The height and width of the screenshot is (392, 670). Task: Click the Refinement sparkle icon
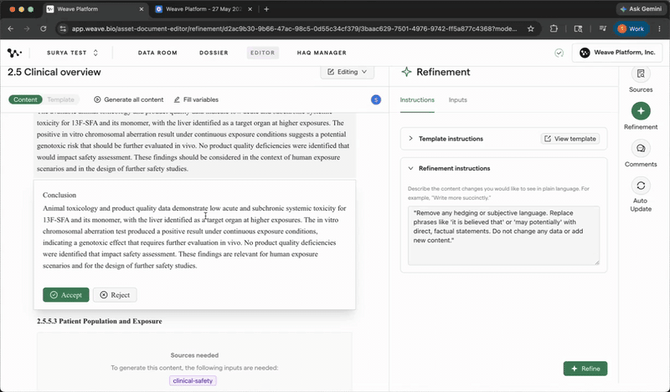406,72
